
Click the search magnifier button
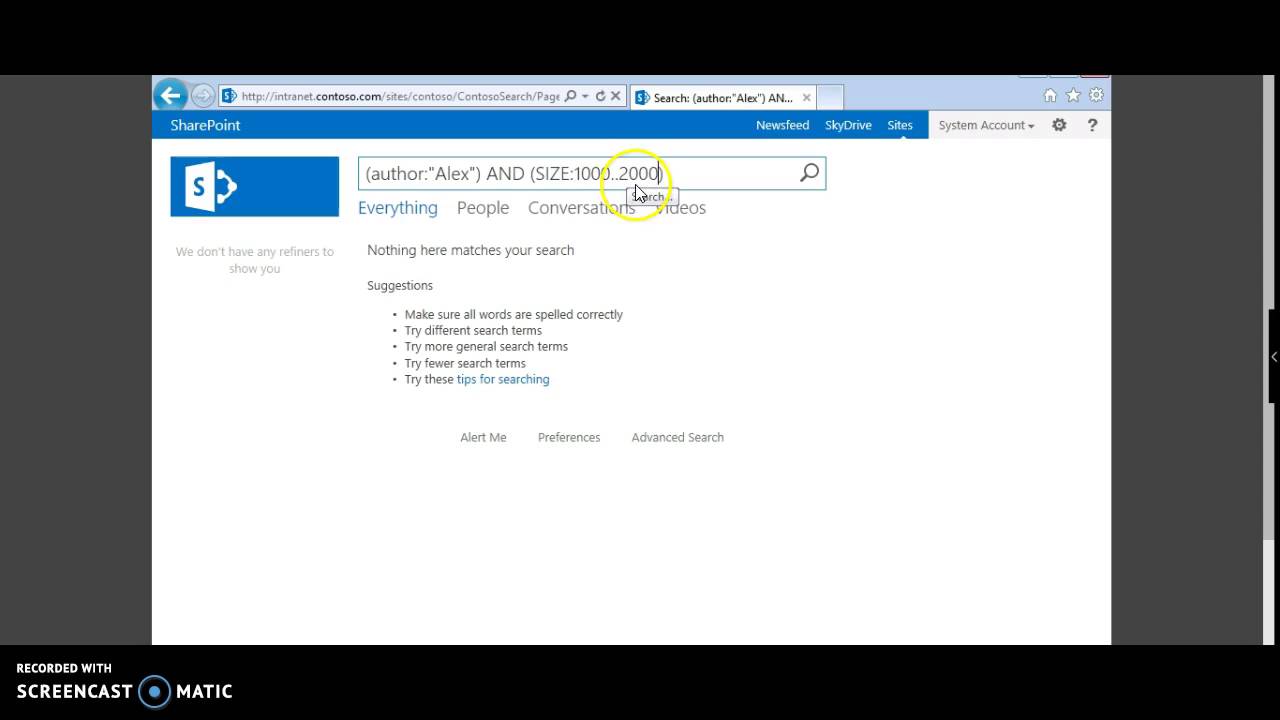click(x=810, y=173)
